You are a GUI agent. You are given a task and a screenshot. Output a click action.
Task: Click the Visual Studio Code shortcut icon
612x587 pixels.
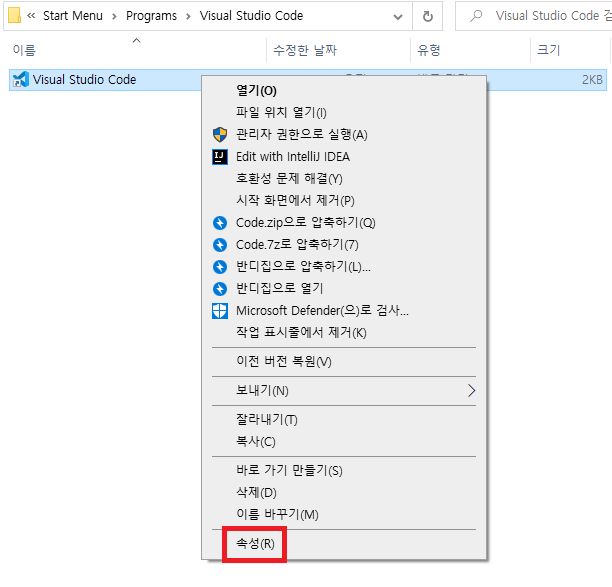[x=20, y=80]
